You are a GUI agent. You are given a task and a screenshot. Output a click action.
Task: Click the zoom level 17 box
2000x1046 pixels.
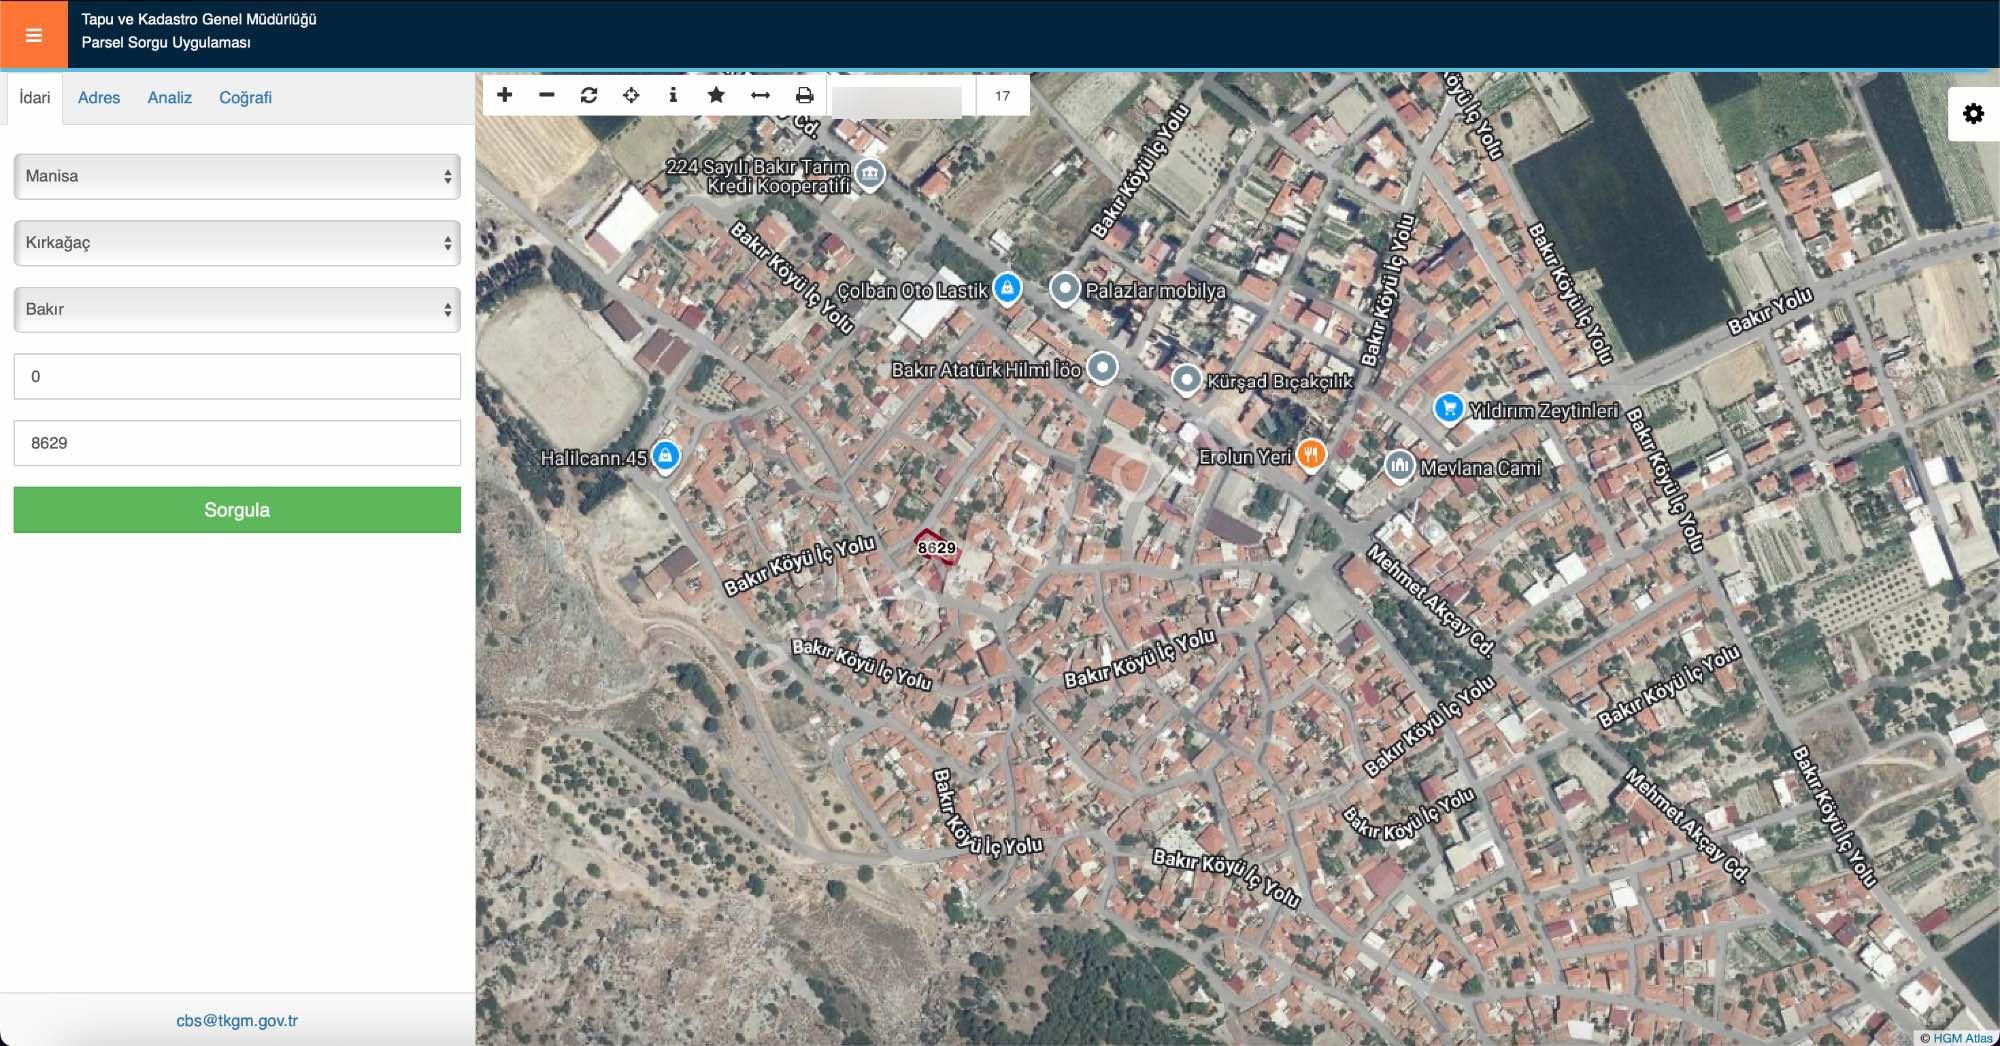point(1002,96)
